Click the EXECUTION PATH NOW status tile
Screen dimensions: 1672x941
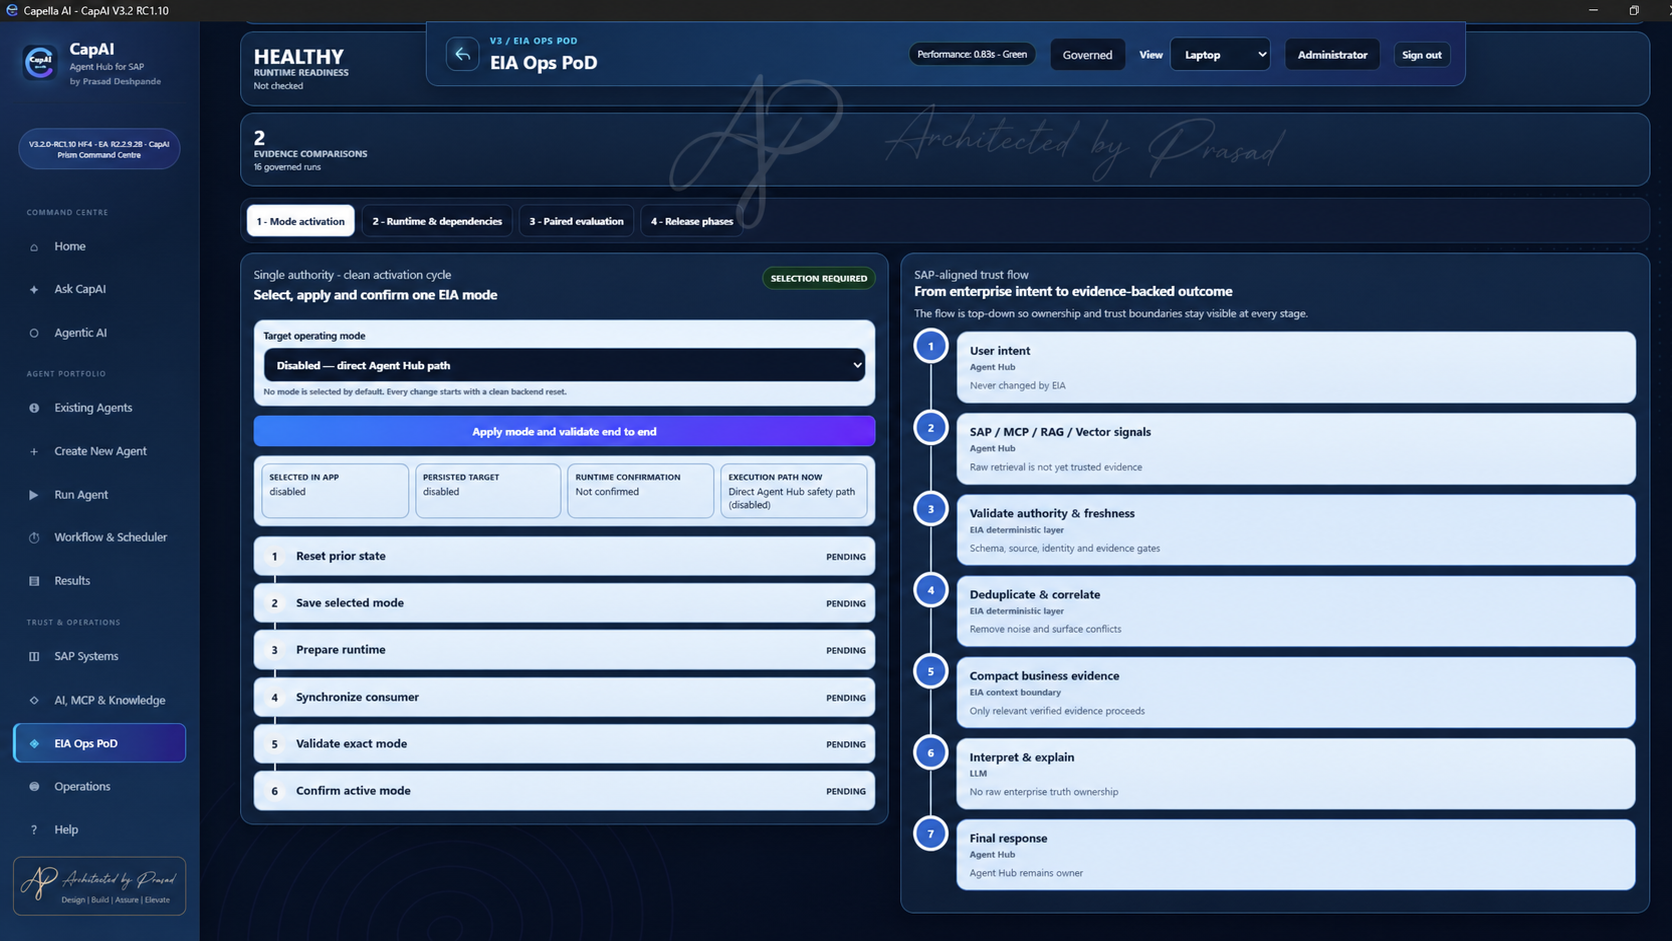[x=794, y=490]
